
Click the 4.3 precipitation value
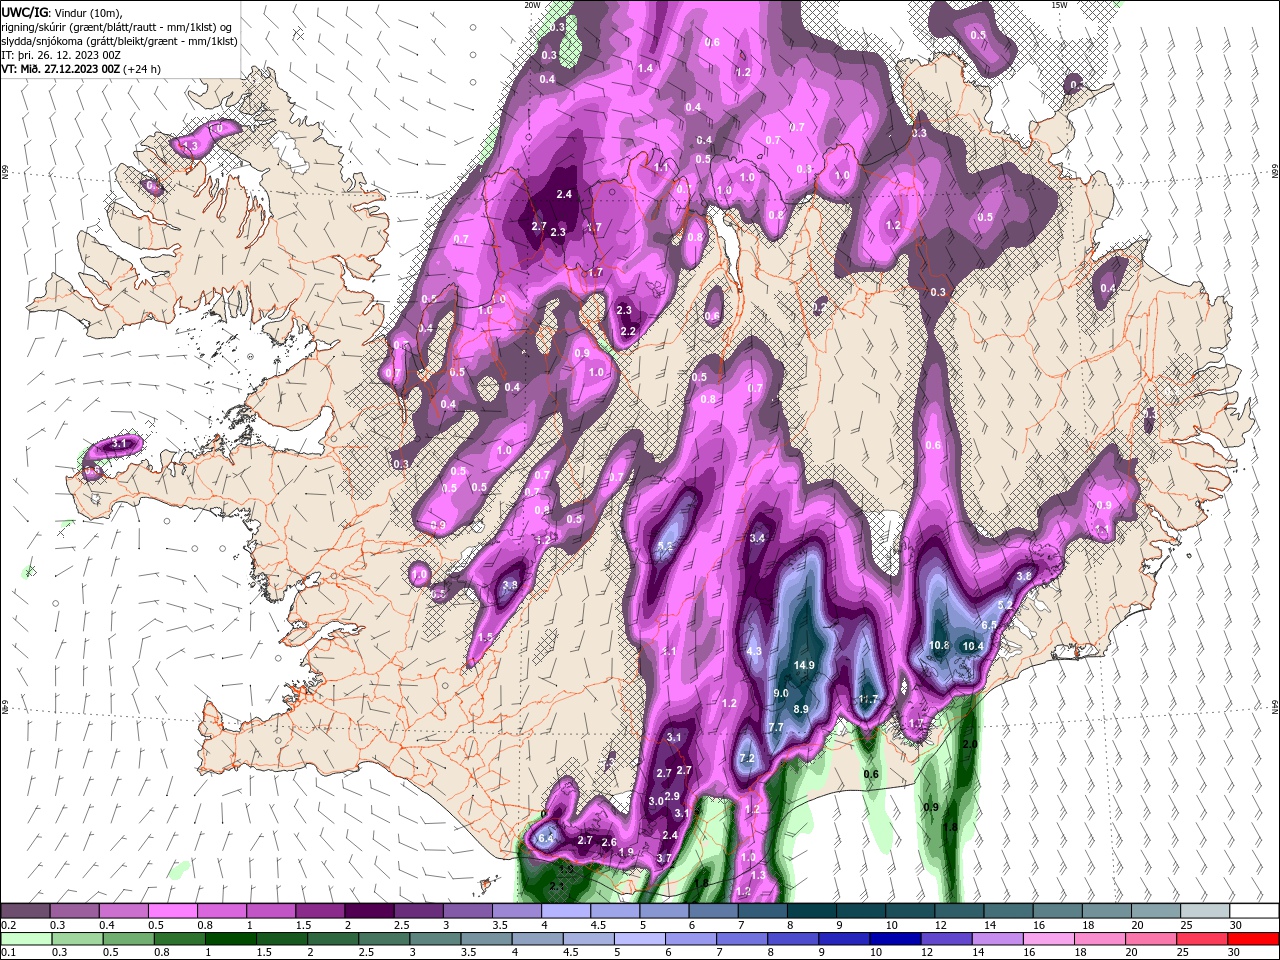tap(755, 651)
